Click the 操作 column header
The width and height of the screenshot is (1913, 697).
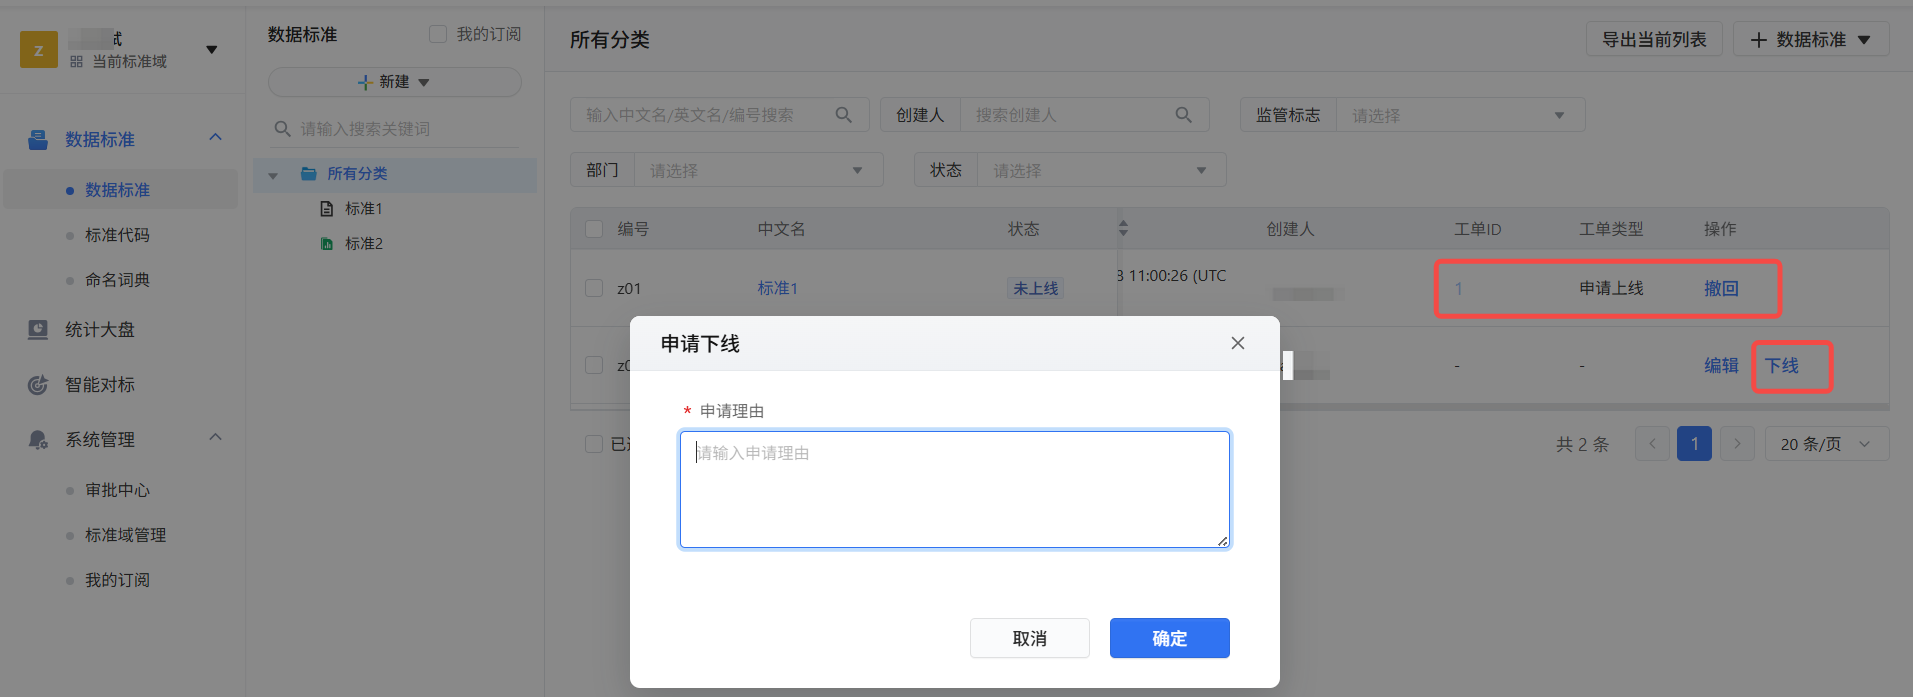coord(1720,229)
